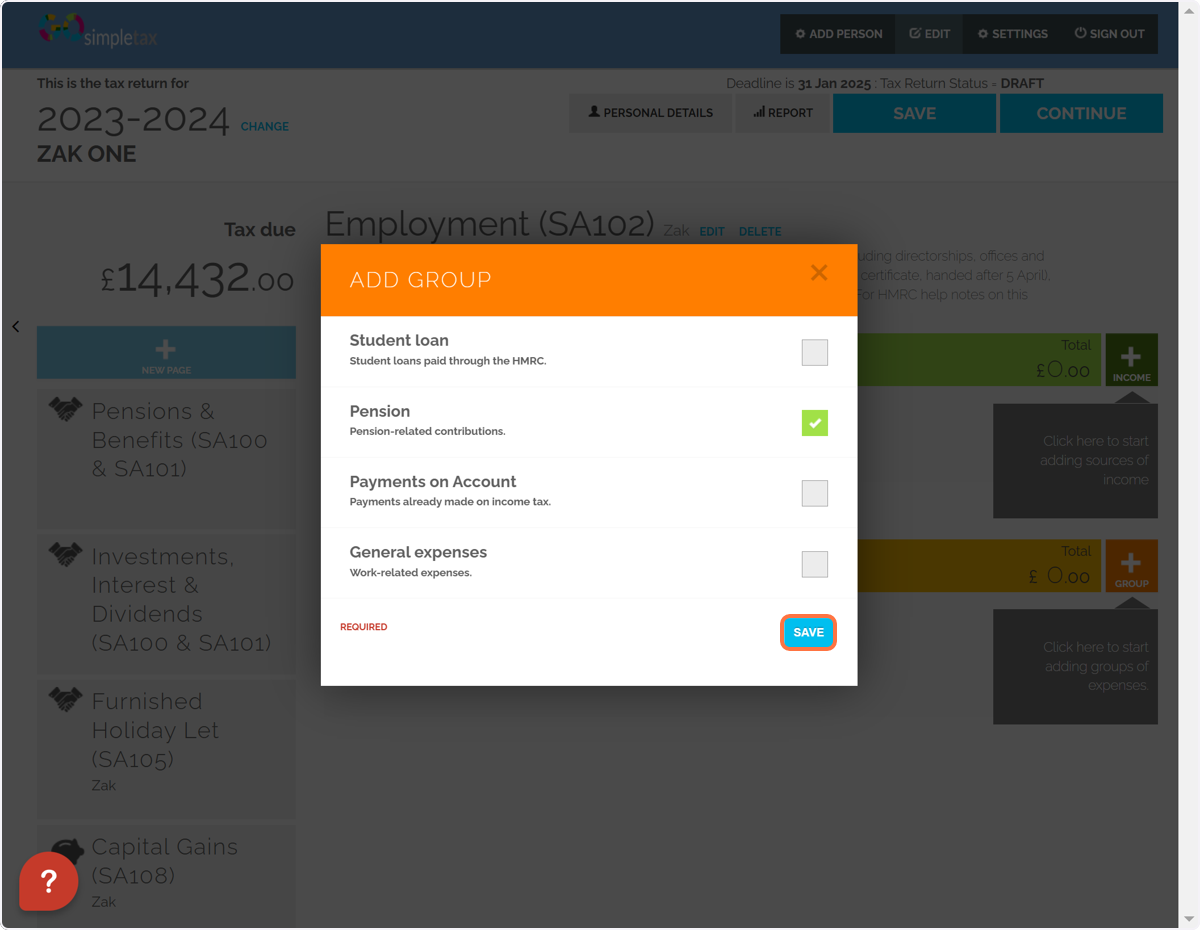Open the Edit menu in the top bar
The height and width of the screenshot is (930, 1200).
[929, 34]
